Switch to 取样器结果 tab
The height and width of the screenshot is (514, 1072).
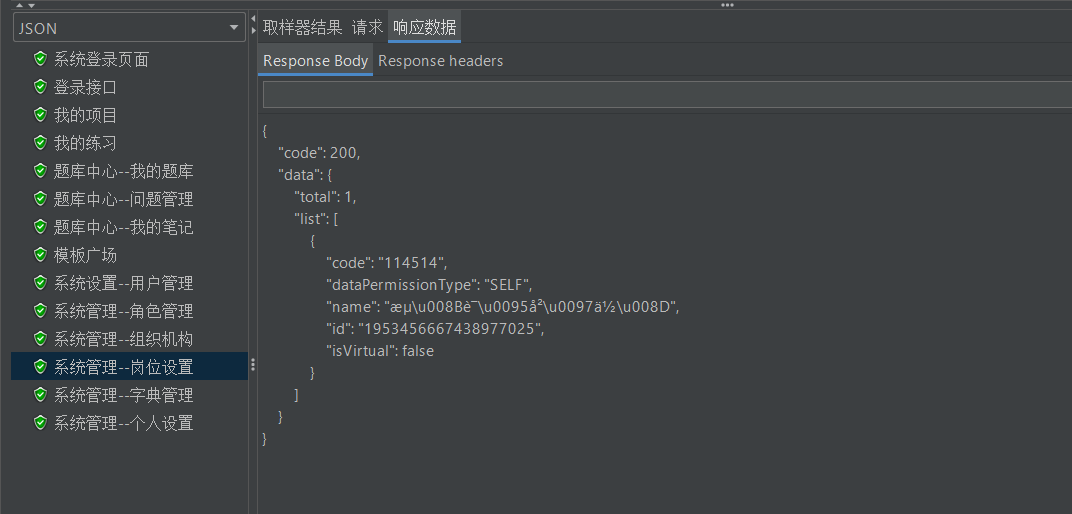(302, 27)
